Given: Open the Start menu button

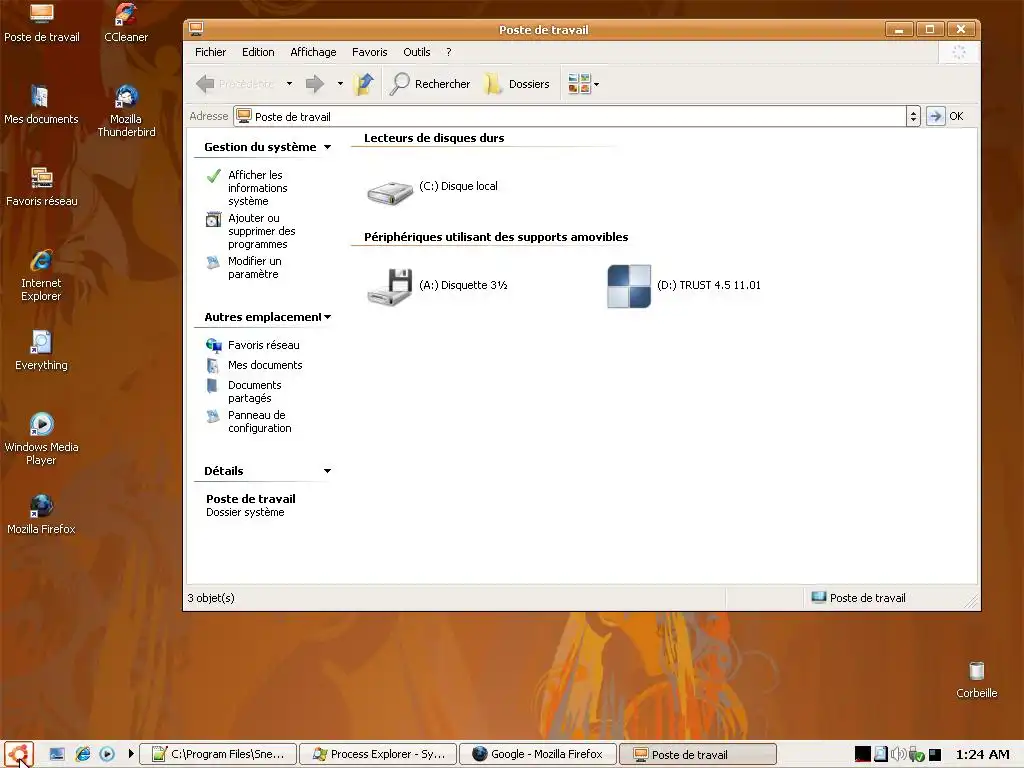Looking at the screenshot, I should 18,754.
